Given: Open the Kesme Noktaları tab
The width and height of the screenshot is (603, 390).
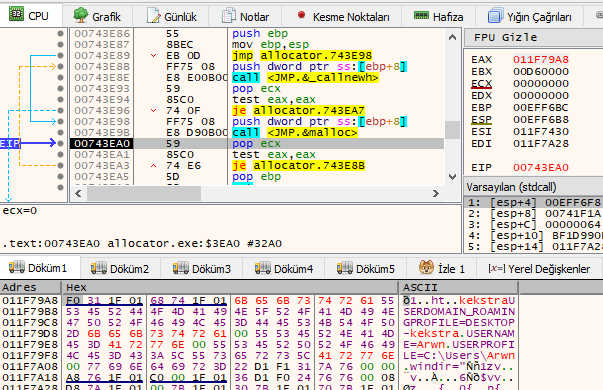Looking at the screenshot, I should click(342, 17).
